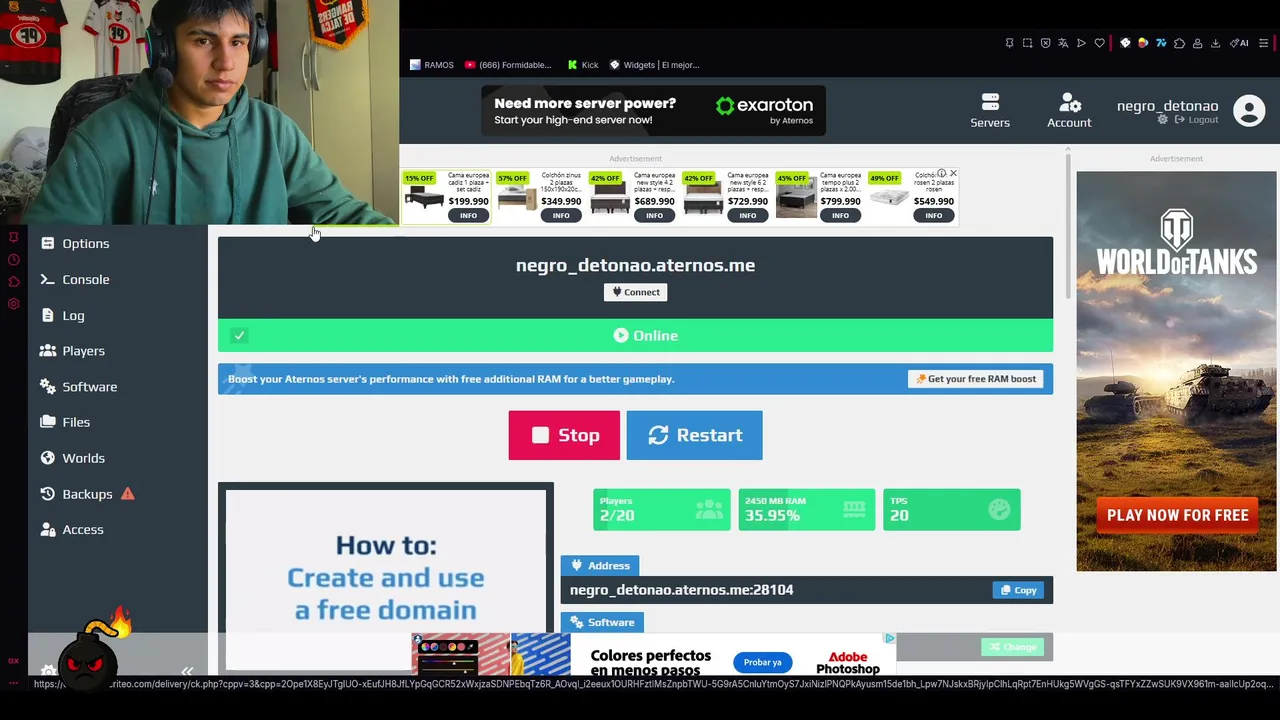Click the red gear settings icon in browser sidebar
The image size is (1280, 720).
tap(14, 304)
